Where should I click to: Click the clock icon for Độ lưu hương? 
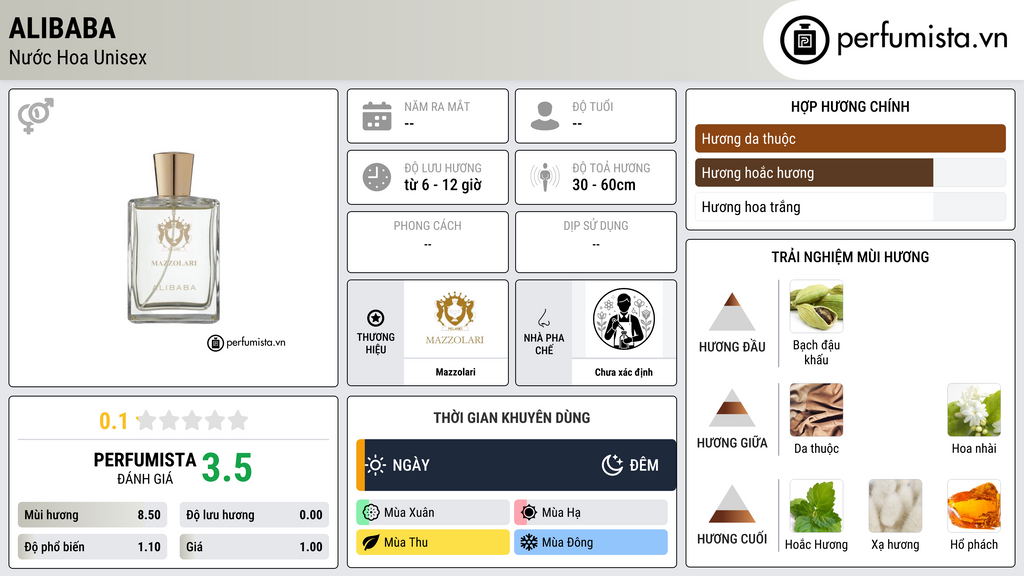[377, 177]
